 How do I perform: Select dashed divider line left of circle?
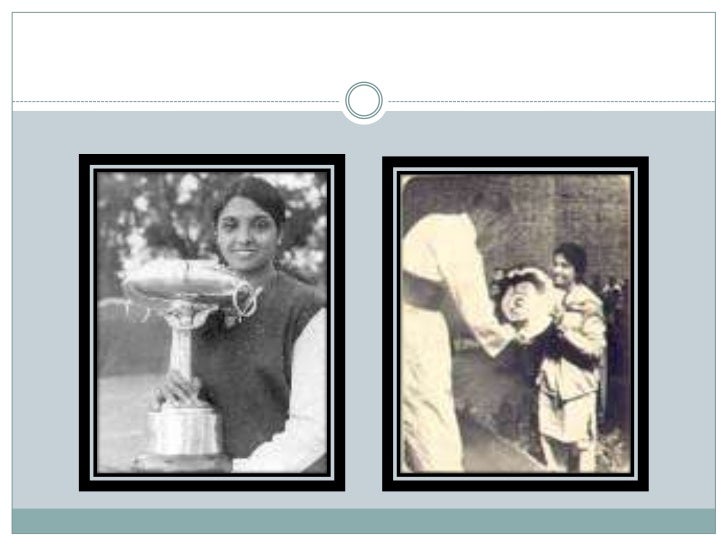(176, 101)
